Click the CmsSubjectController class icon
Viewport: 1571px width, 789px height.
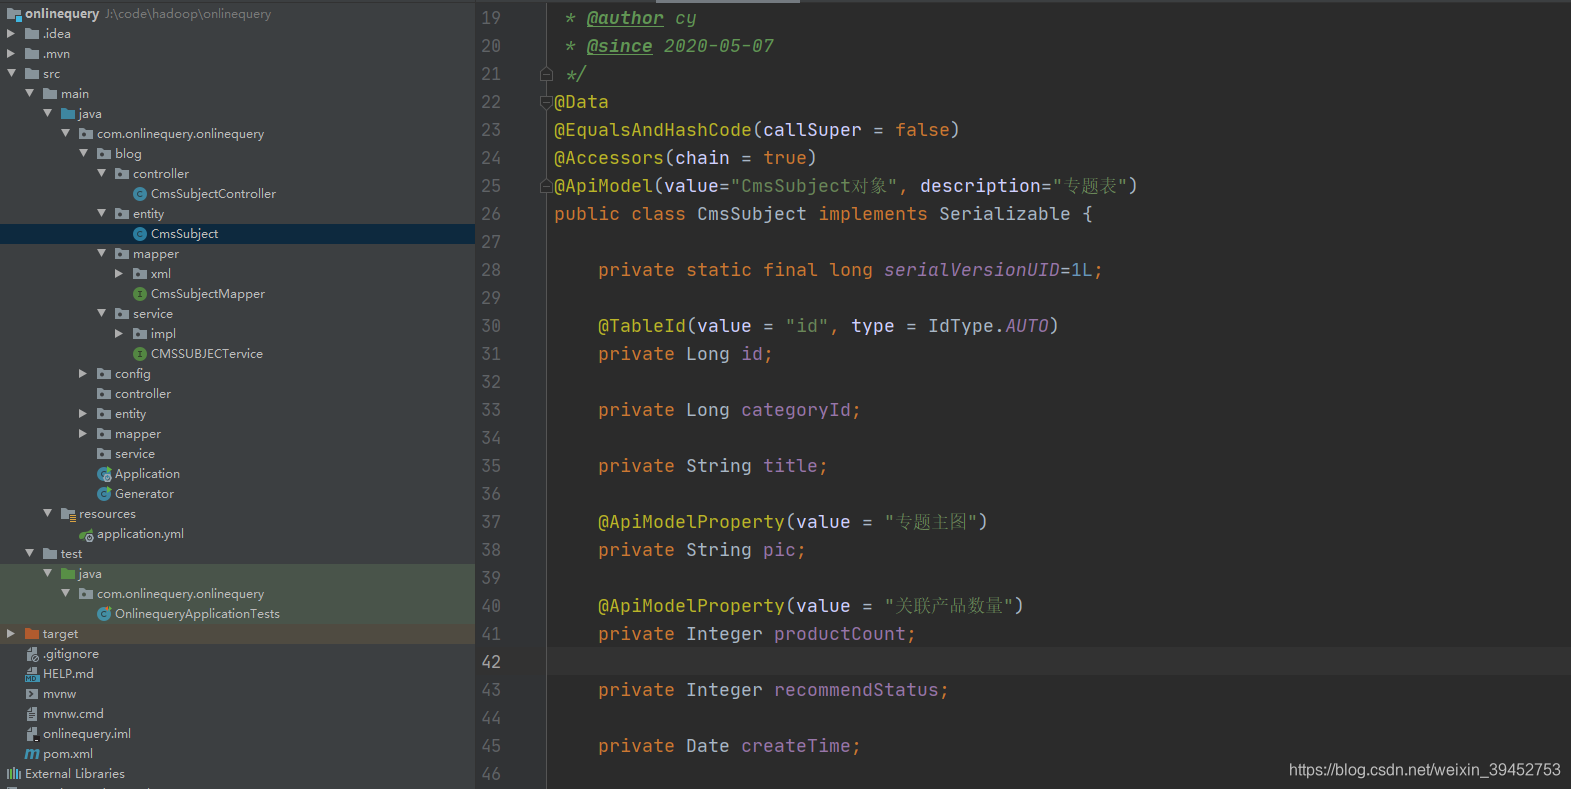[140, 194]
